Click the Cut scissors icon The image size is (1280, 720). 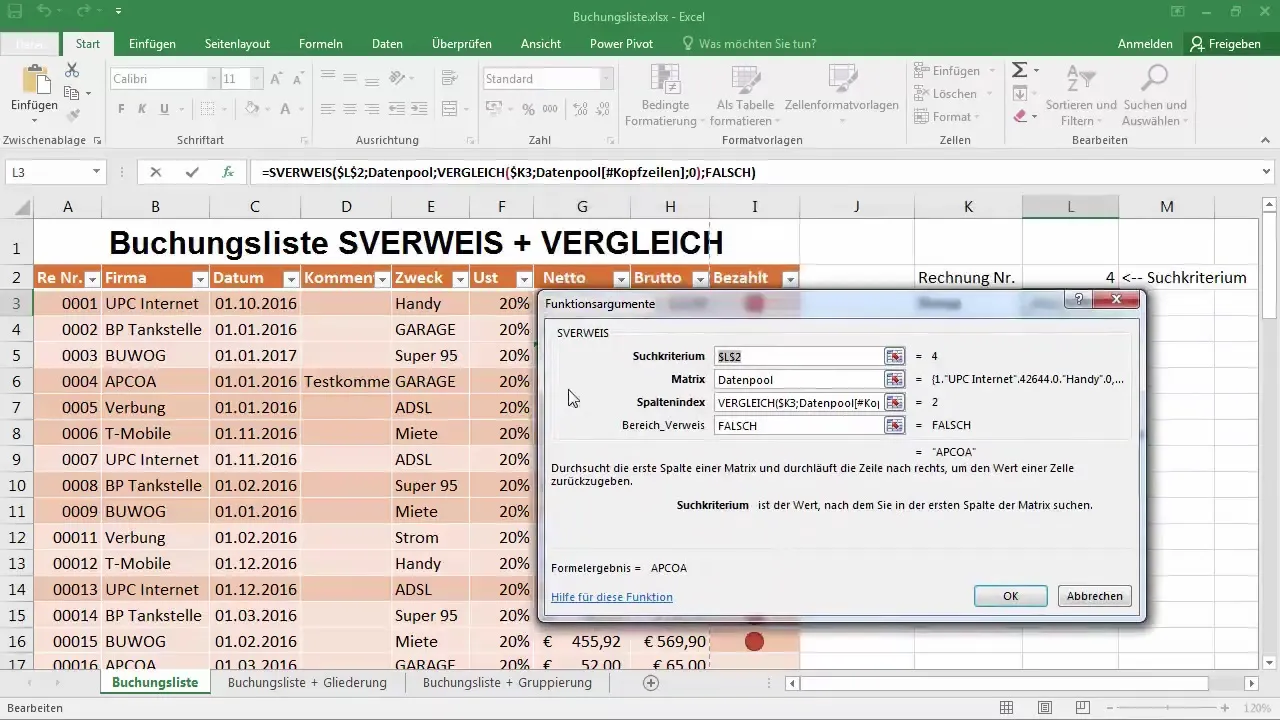click(72, 70)
